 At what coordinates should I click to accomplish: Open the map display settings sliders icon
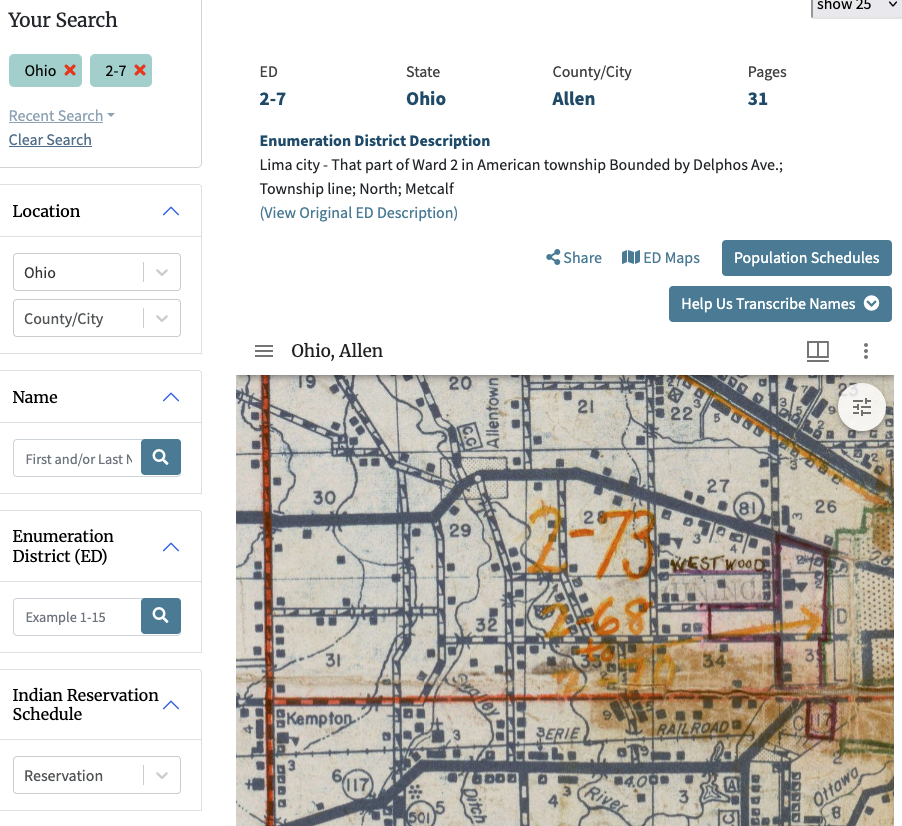pyautogui.click(x=861, y=407)
